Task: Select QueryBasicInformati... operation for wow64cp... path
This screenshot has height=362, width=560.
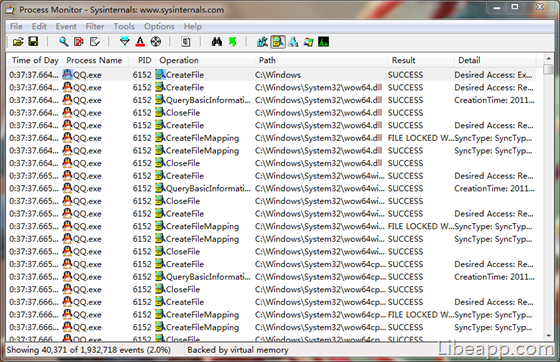Action: (x=208, y=277)
